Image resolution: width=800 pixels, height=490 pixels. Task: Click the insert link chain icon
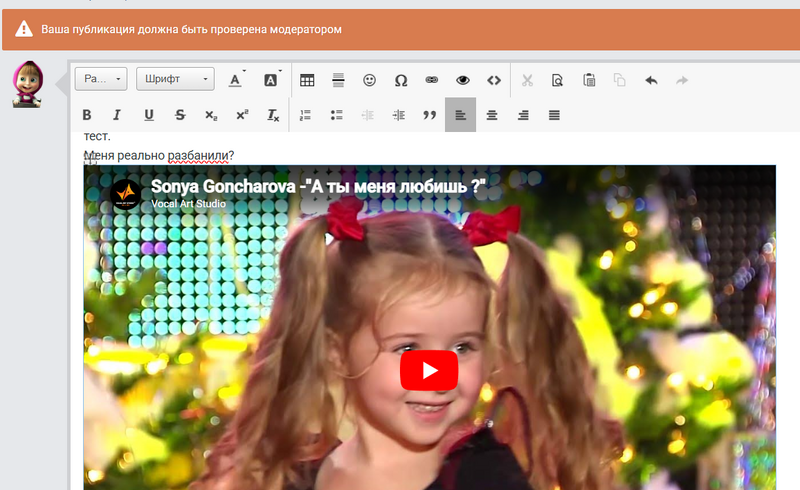[x=431, y=80]
